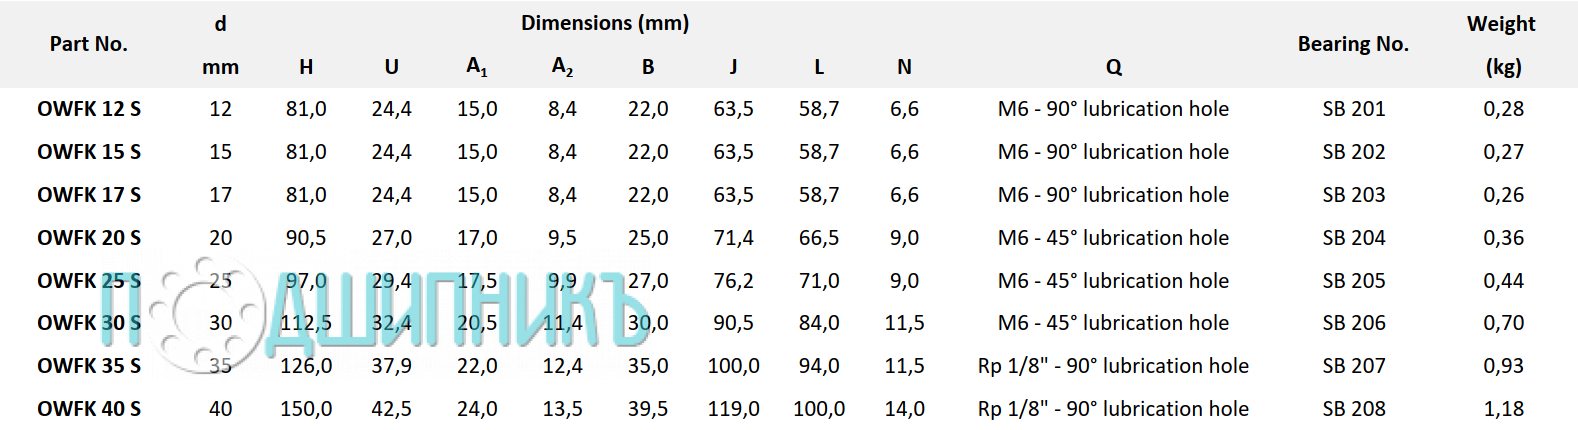Screen dimensions: 1578x430
Task: Click the Part No. column header
Action: 89,44
